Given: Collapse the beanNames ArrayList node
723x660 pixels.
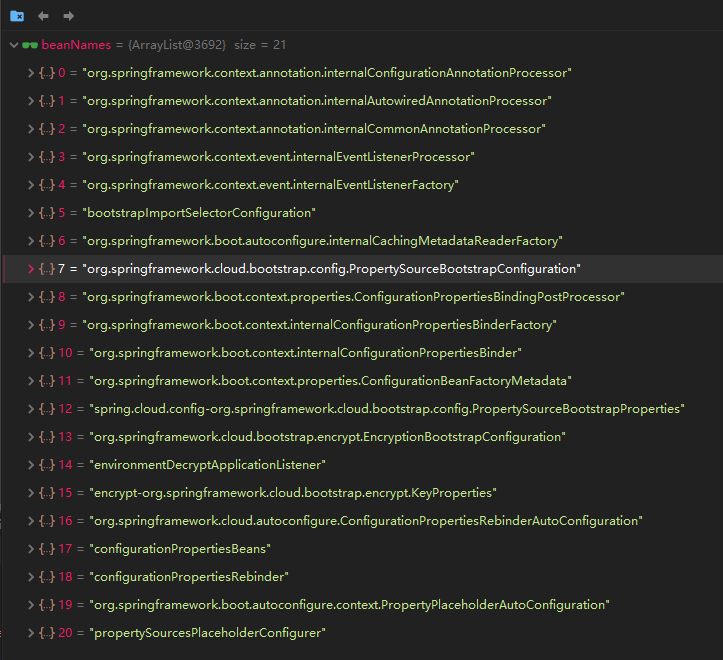Looking at the screenshot, I should pos(14,45).
